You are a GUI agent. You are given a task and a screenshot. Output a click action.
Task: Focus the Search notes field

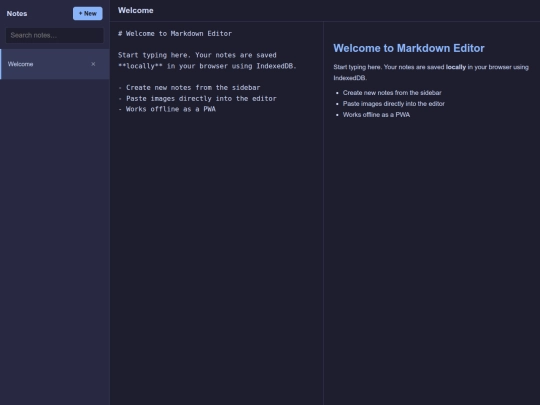[x=54, y=35]
